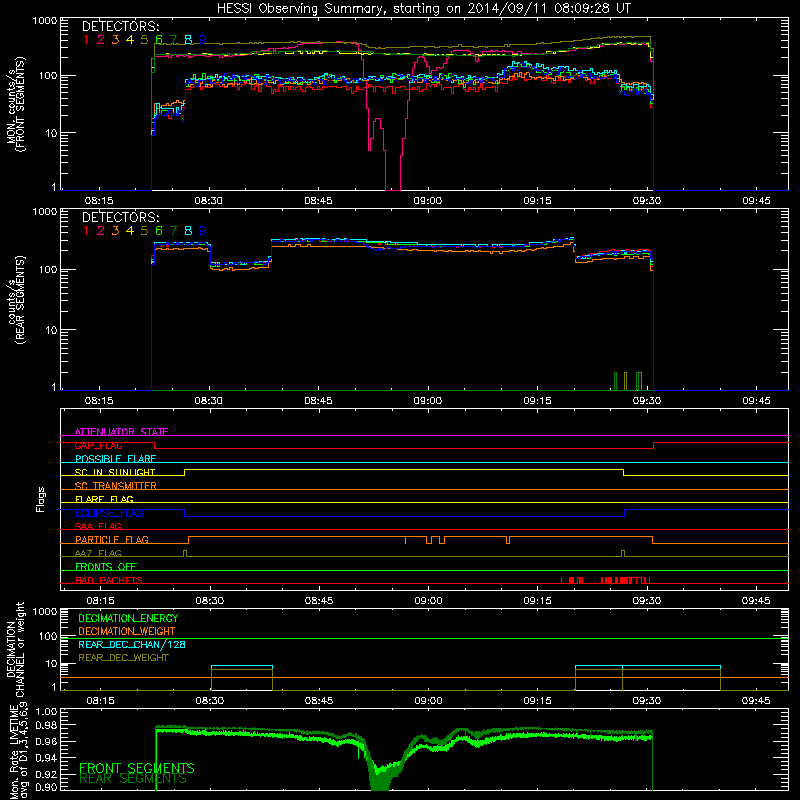The width and height of the screenshot is (800, 800).
Task: Click the DECIMATION CHANNEL or weight axis title
Action: pyautogui.click(x=15, y=649)
